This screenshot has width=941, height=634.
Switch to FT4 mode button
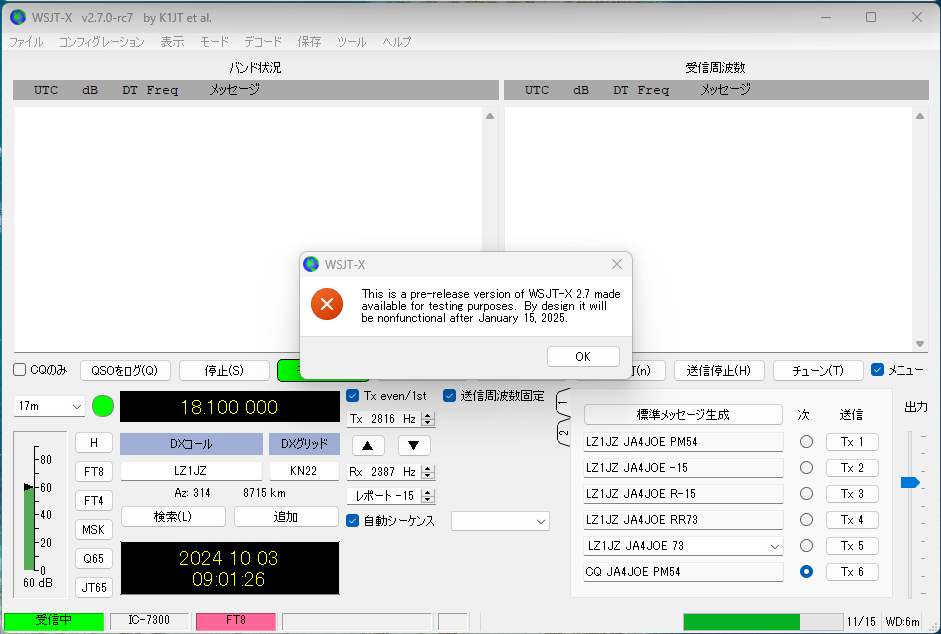click(x=94, y=501)
